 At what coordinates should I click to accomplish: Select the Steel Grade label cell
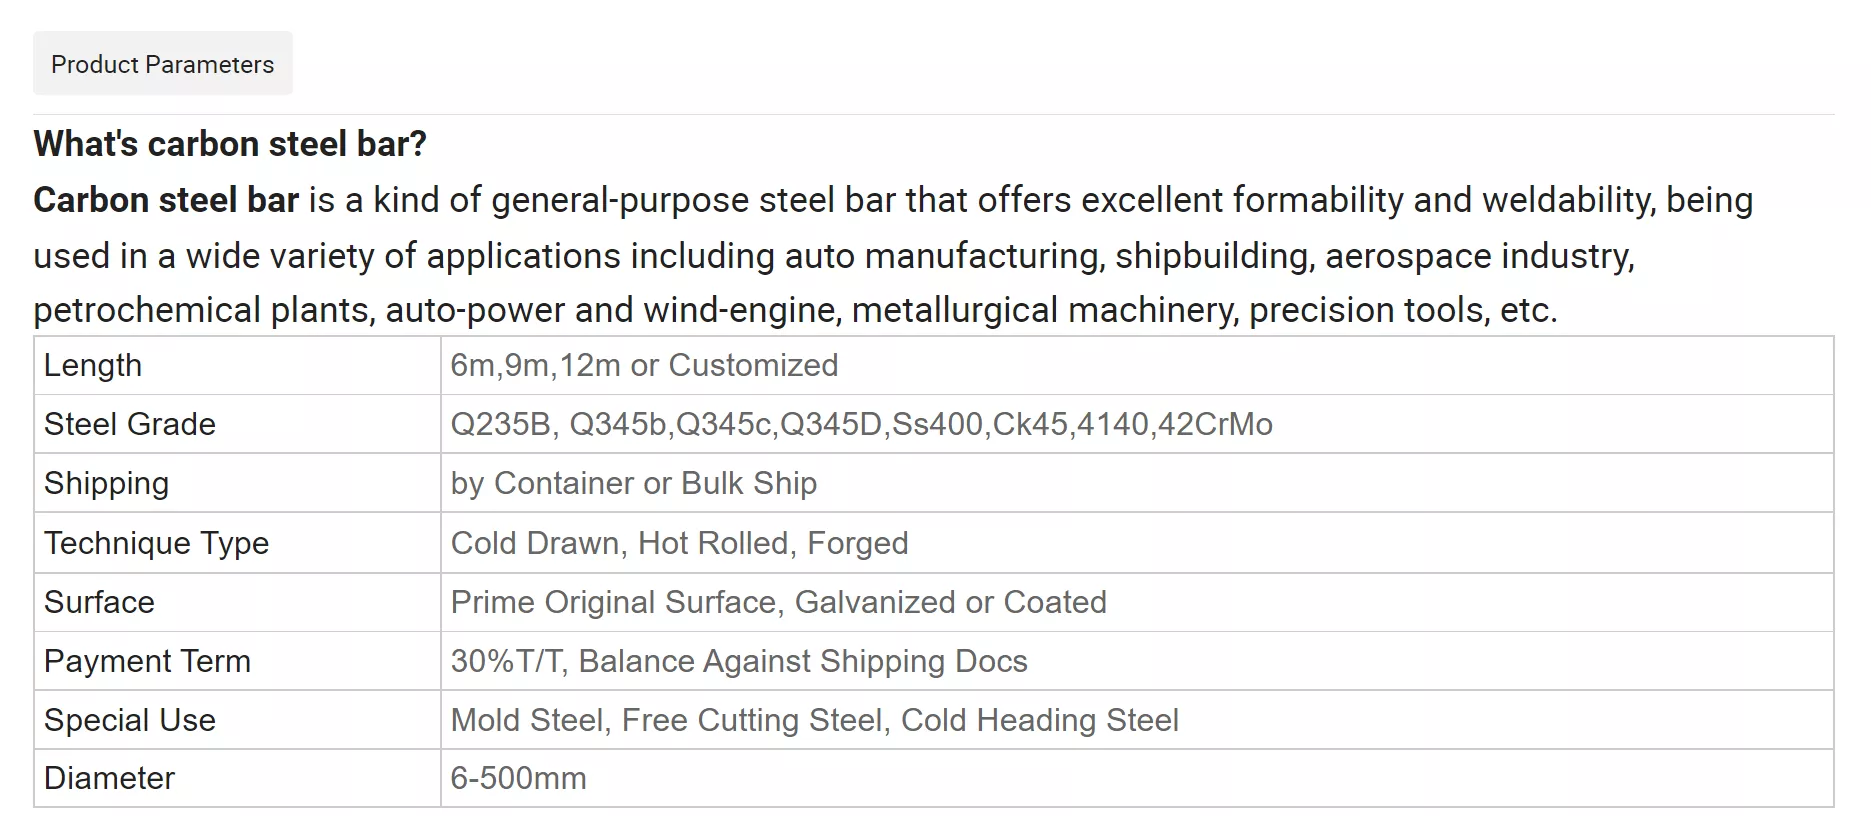point(237,424)
